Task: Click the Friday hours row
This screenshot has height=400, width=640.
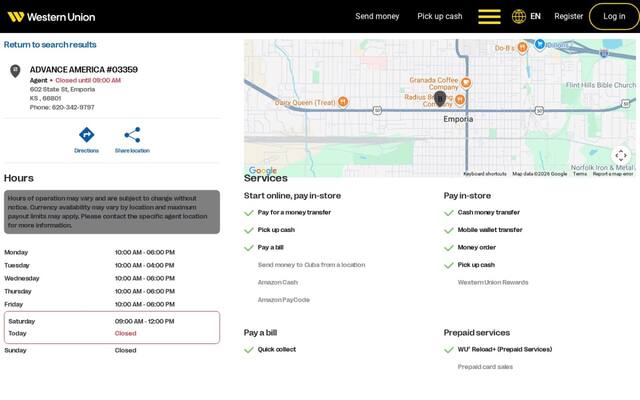Action: pyautogui.click(x=112, y=304)
